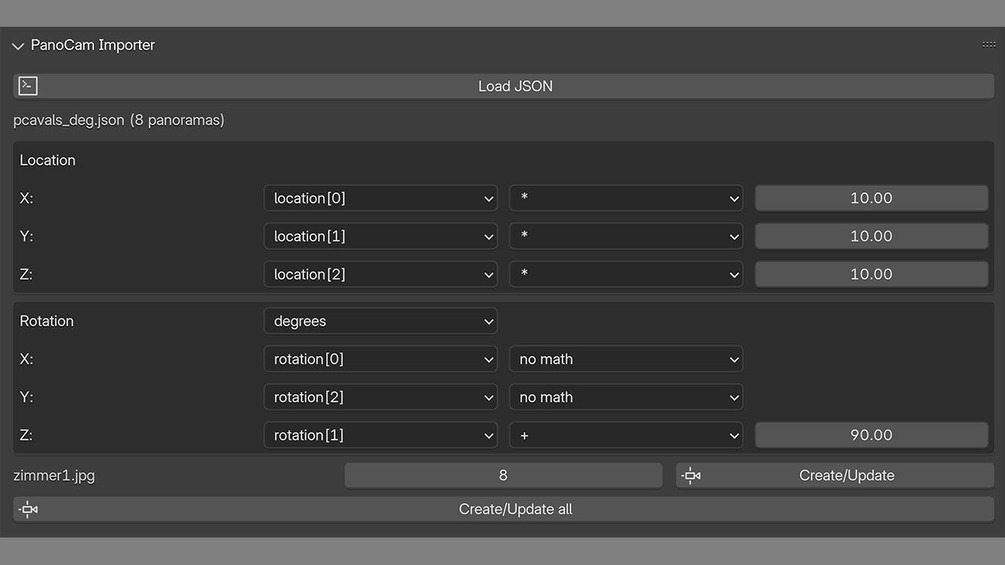This screenshot has height=565, width=1005.
Task: Click the panorama index field showing 8
Action: coord(503,475)
